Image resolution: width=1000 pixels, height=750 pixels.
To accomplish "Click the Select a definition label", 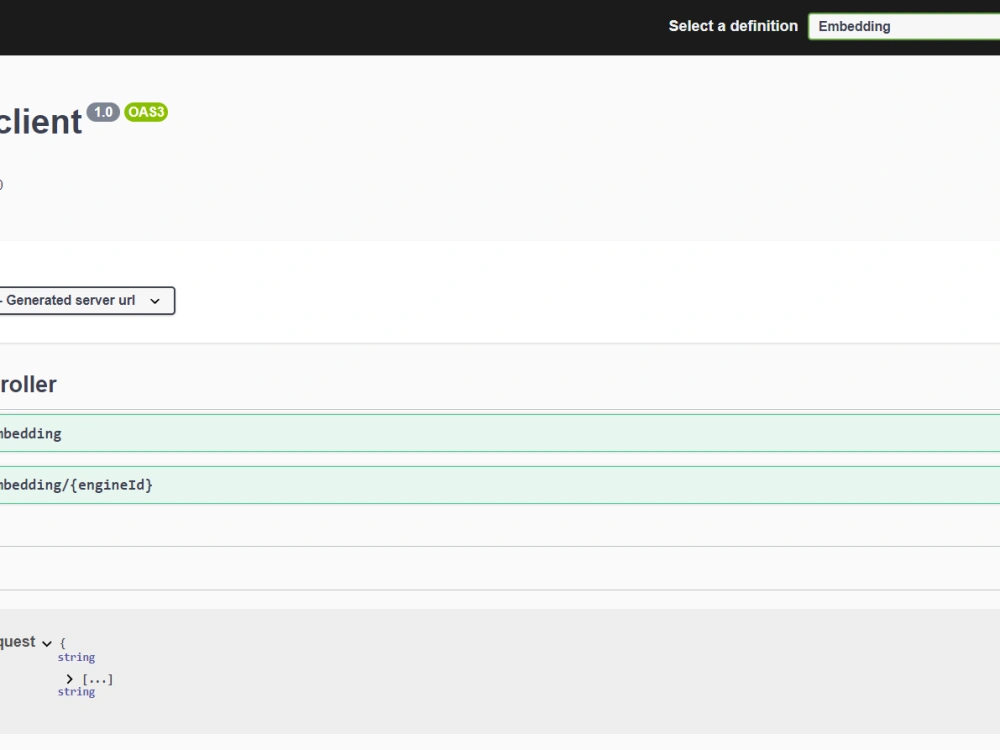I will 733,26.
